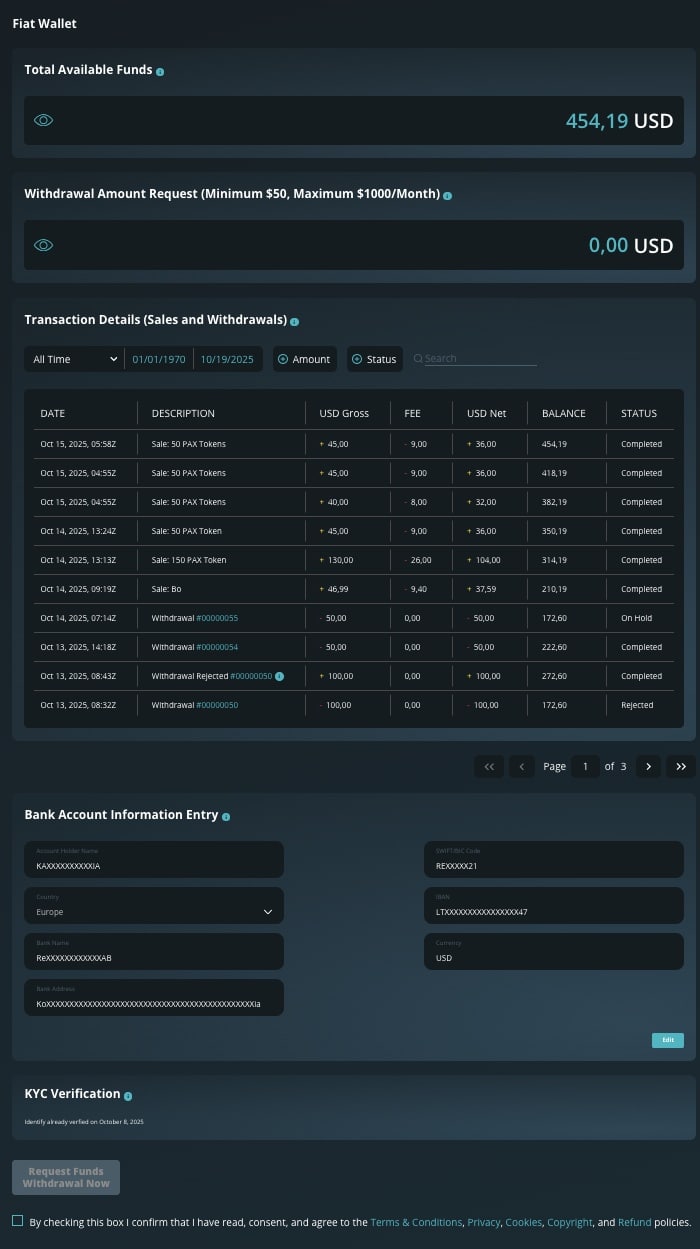Image resolution: width=700 pixels, height=1249 pixels.
Task: Open the Copyright policy link
Action: point(570,1222)
